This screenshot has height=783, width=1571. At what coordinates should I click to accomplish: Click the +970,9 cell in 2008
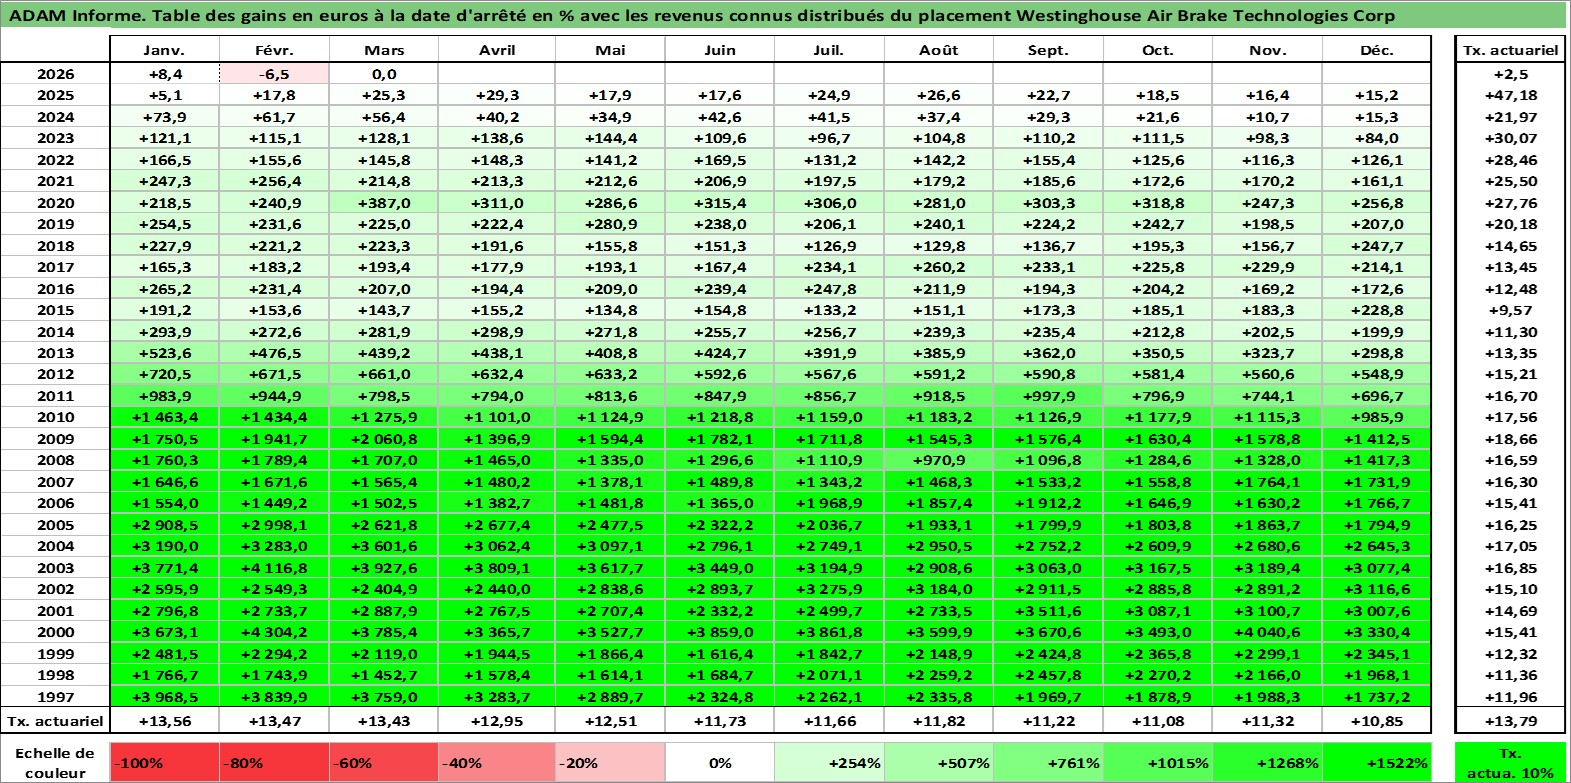938,460
